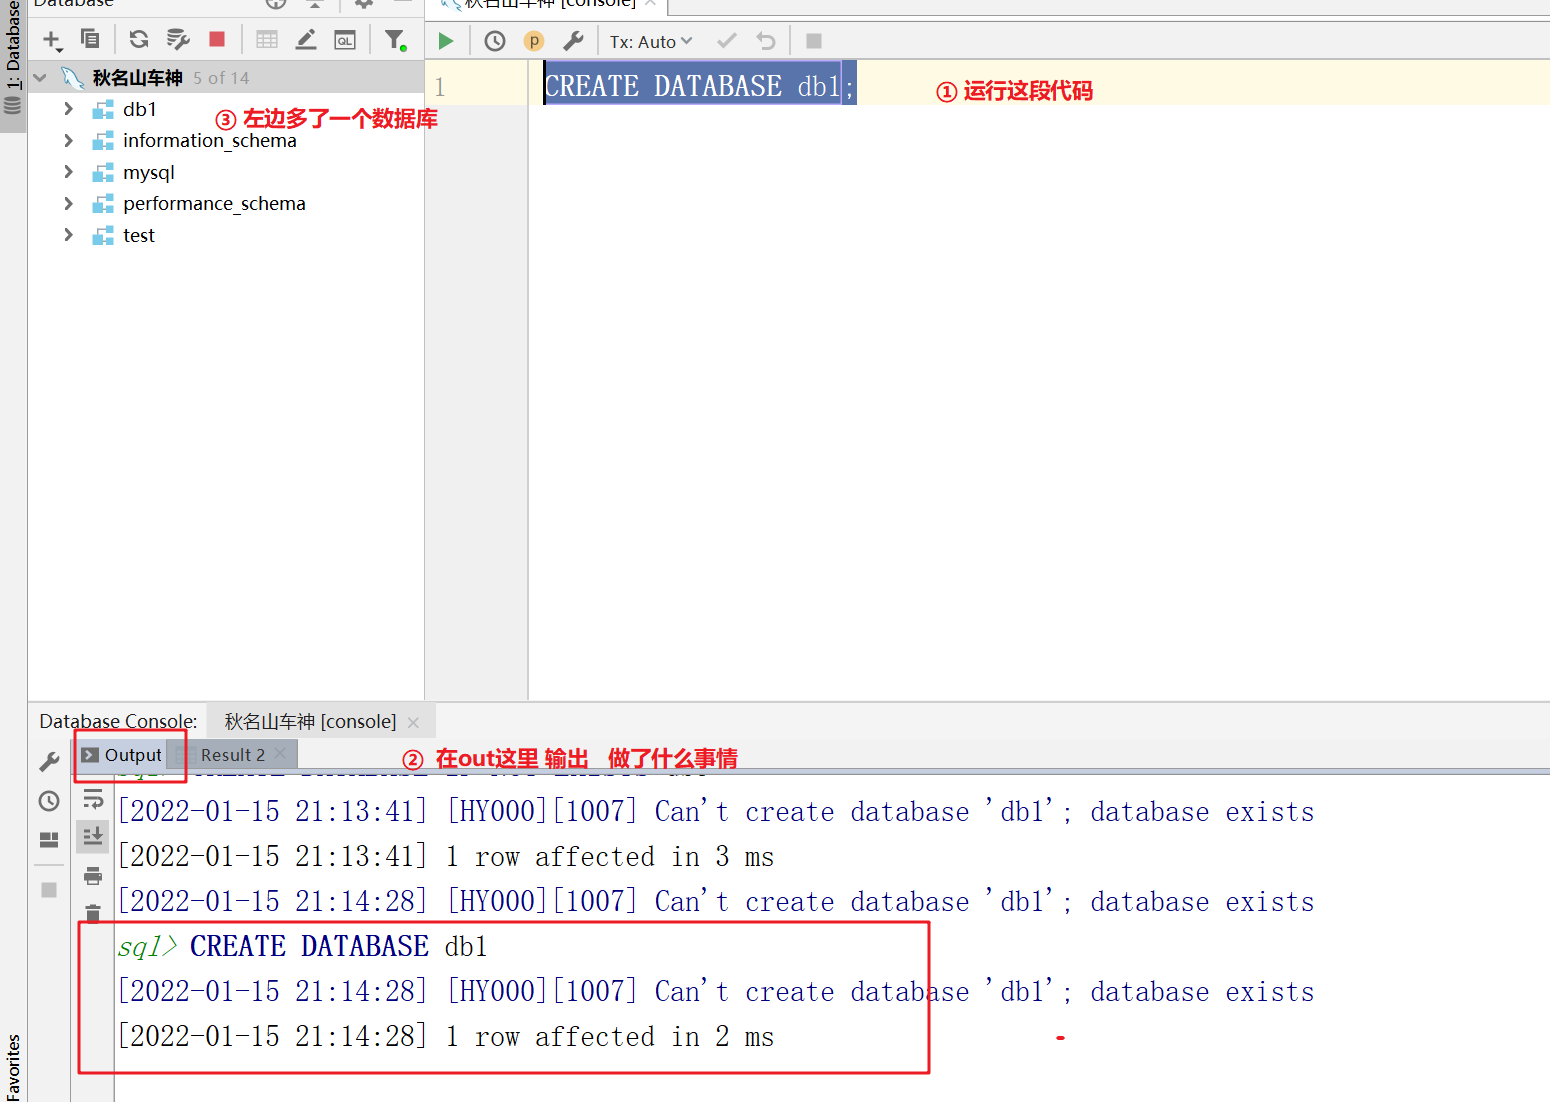Select test in the database tree

click(x=139, y=236)
